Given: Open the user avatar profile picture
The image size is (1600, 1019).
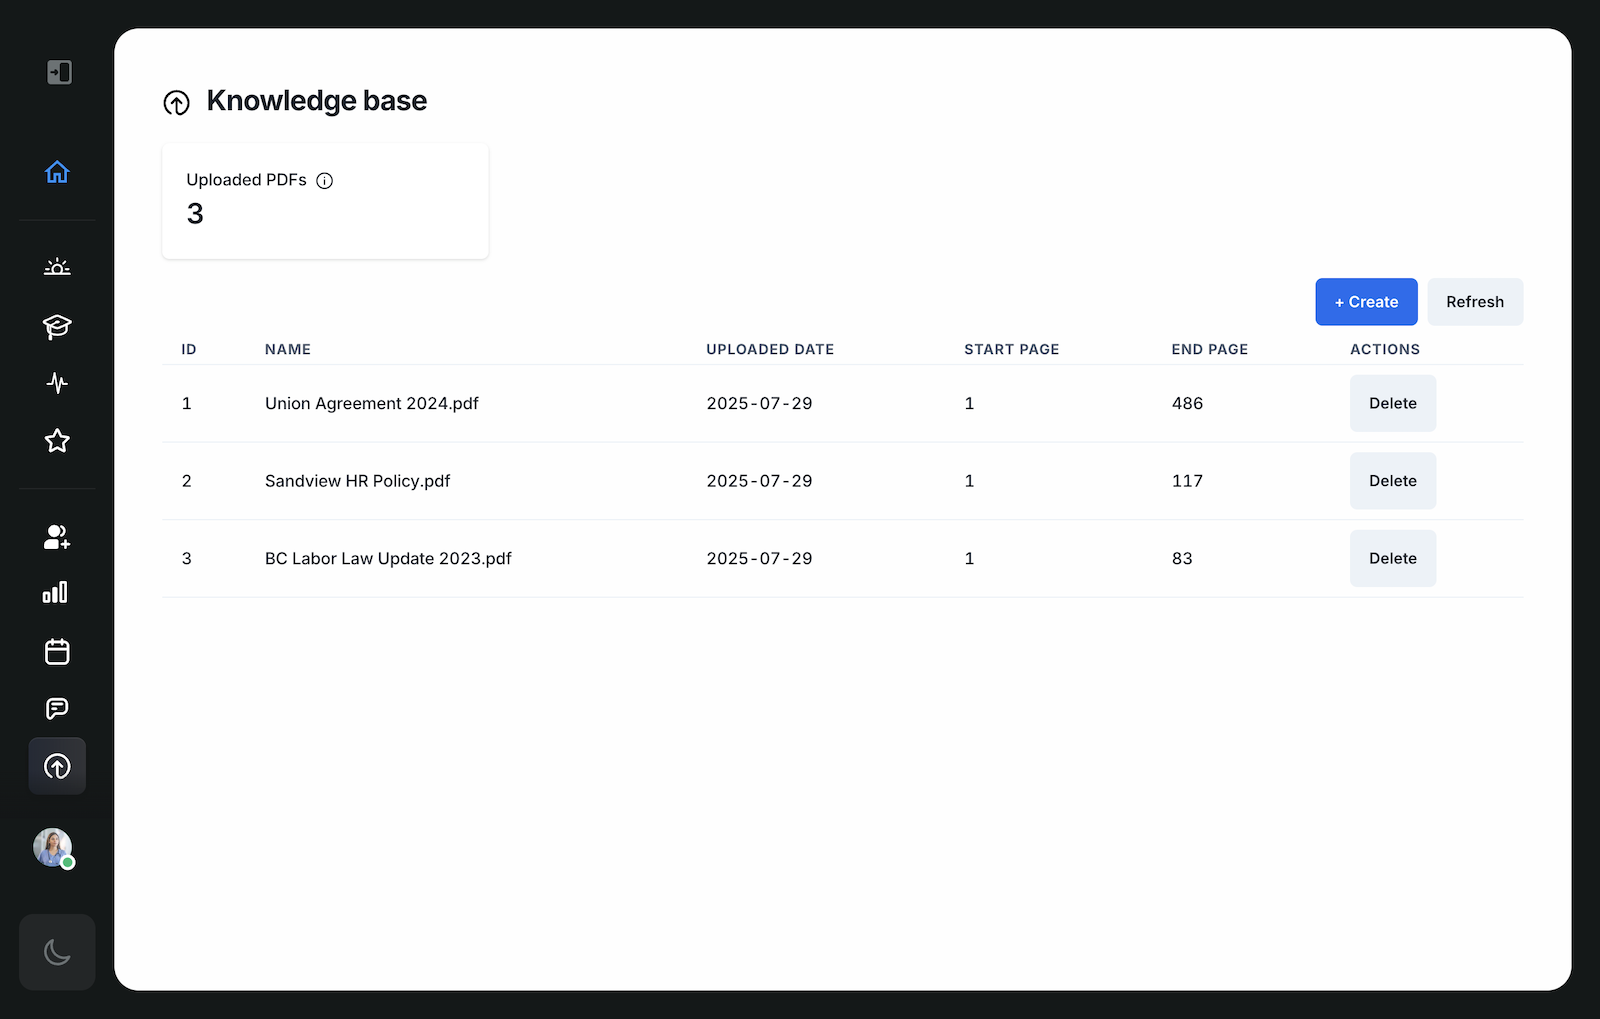Looking at the screenshot, I should [52, 847].
